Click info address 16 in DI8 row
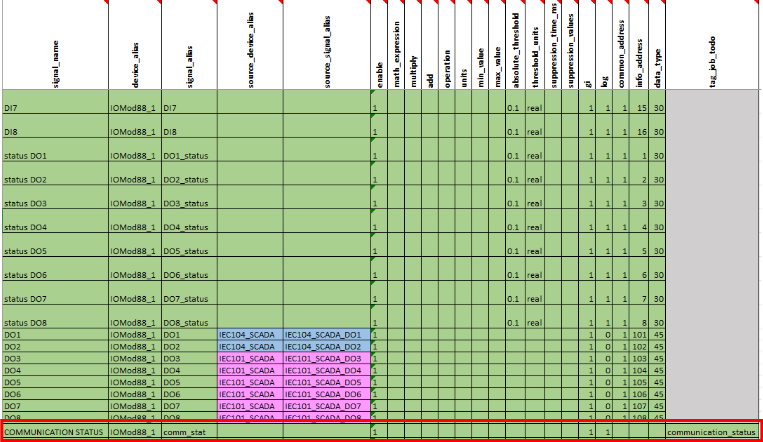763x442 pixels. coord(639,126)
